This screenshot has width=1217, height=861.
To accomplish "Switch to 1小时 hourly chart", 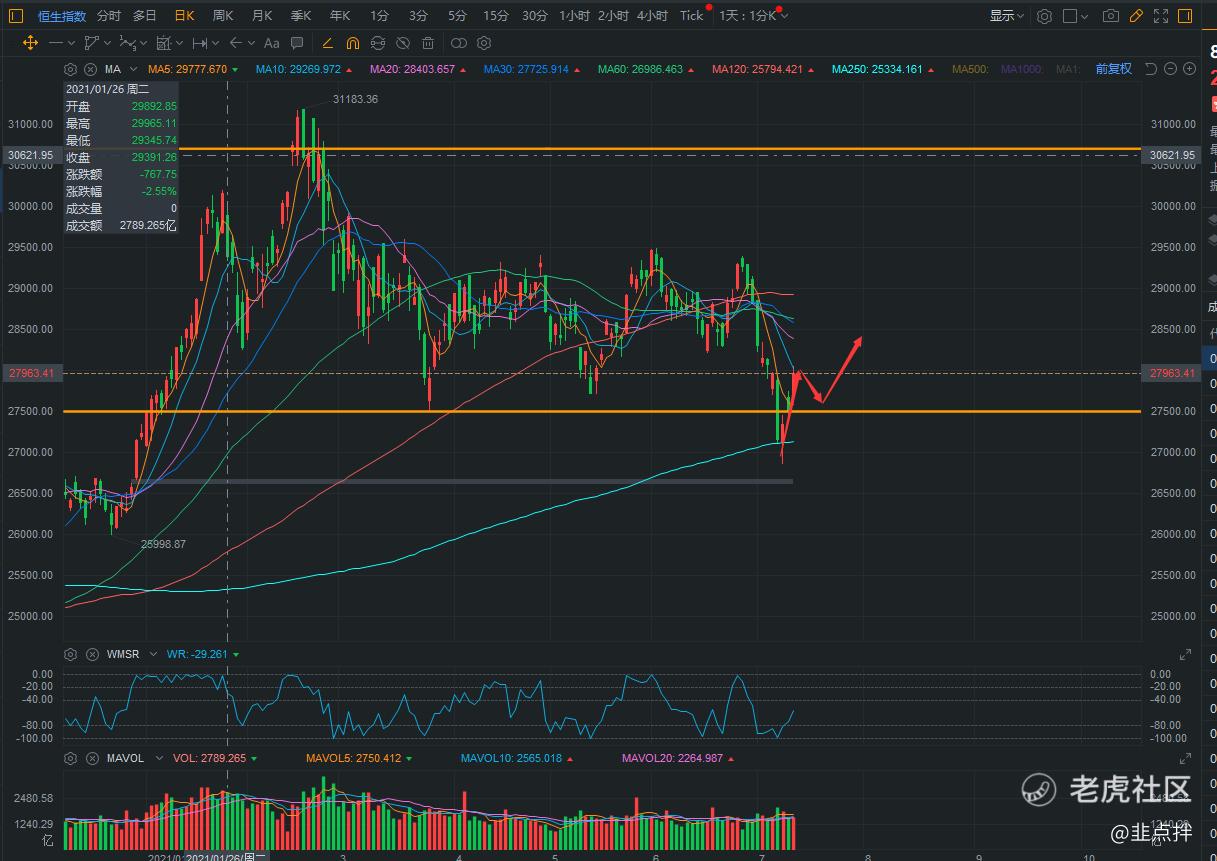I will (574, 16).
